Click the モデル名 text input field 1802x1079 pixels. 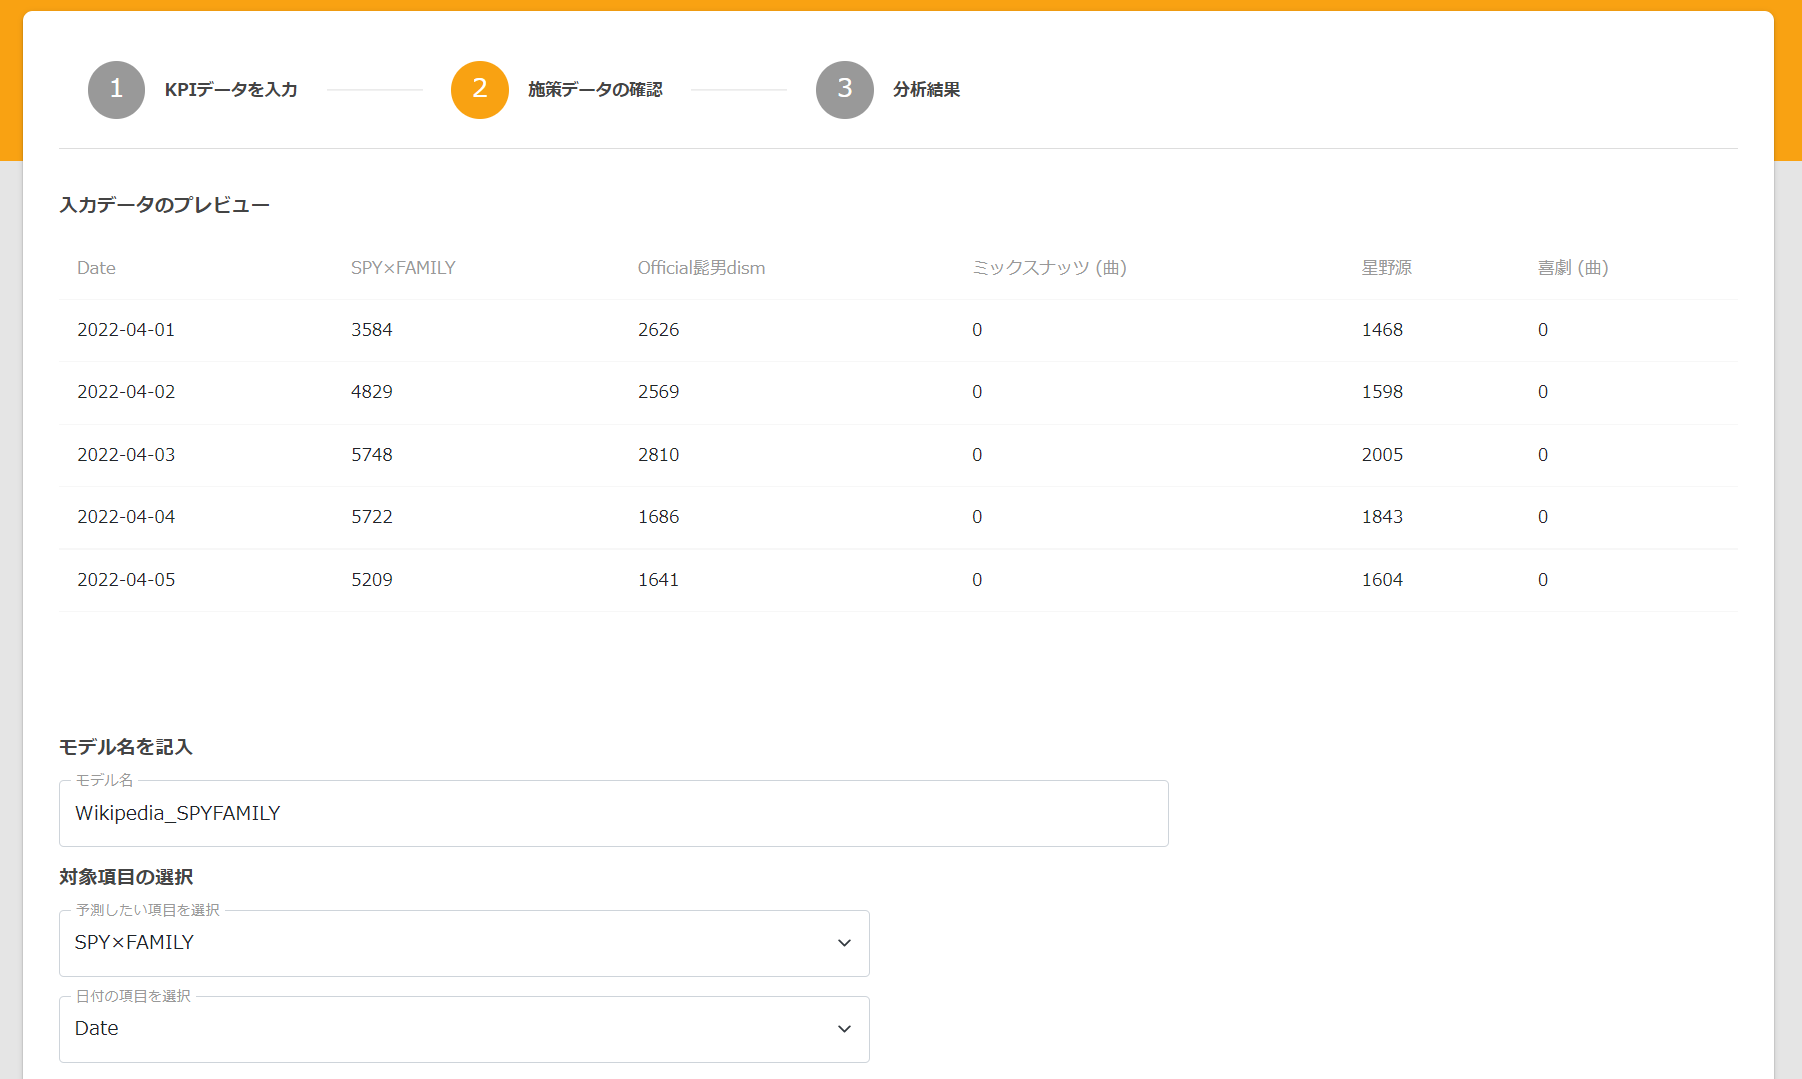point(613,814)
